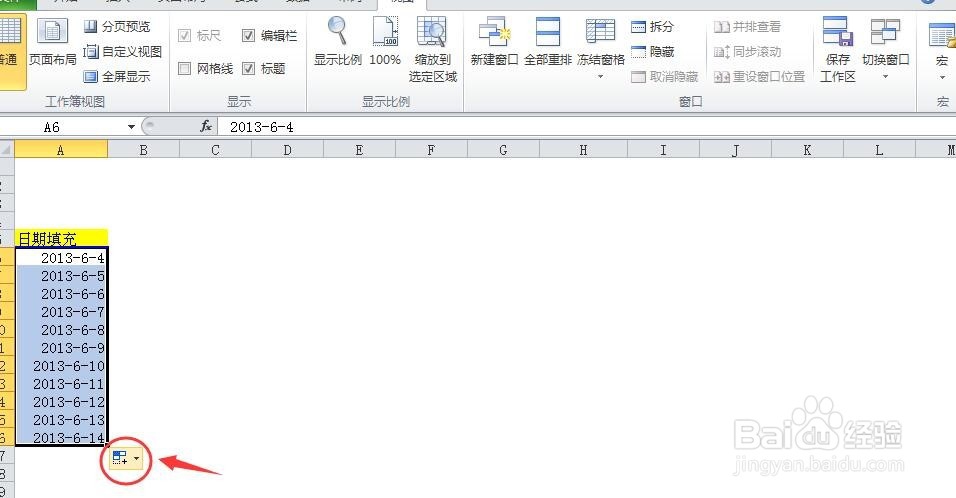Click View Side by Side (并排查看)

tap(747, 26)
